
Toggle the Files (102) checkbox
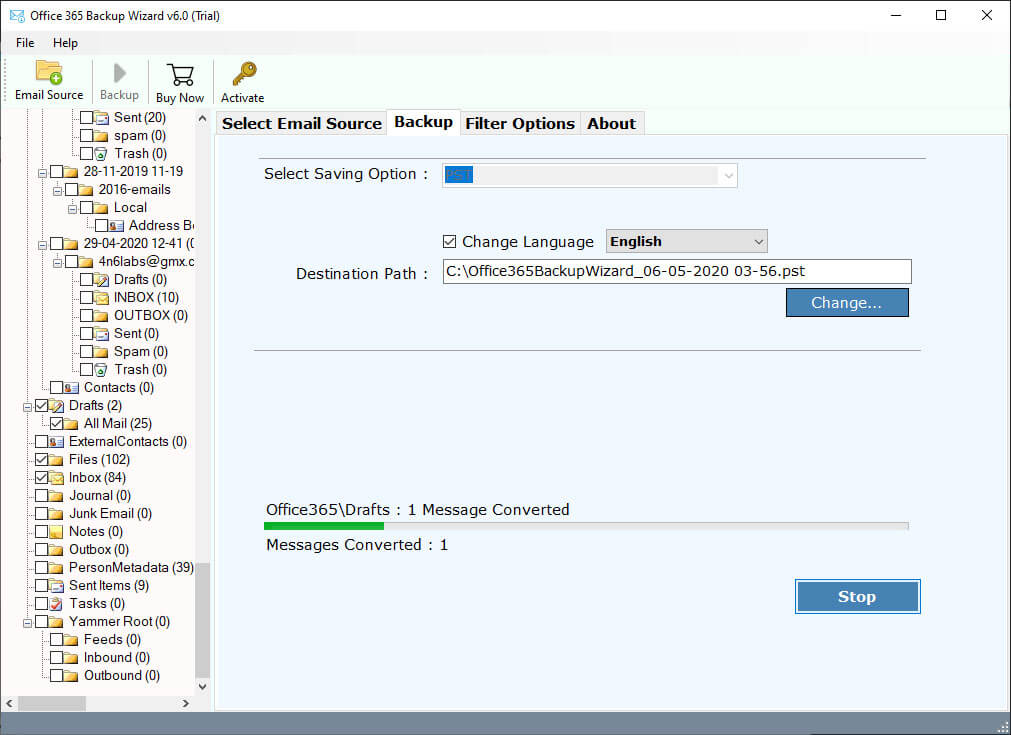click(41, 459)
